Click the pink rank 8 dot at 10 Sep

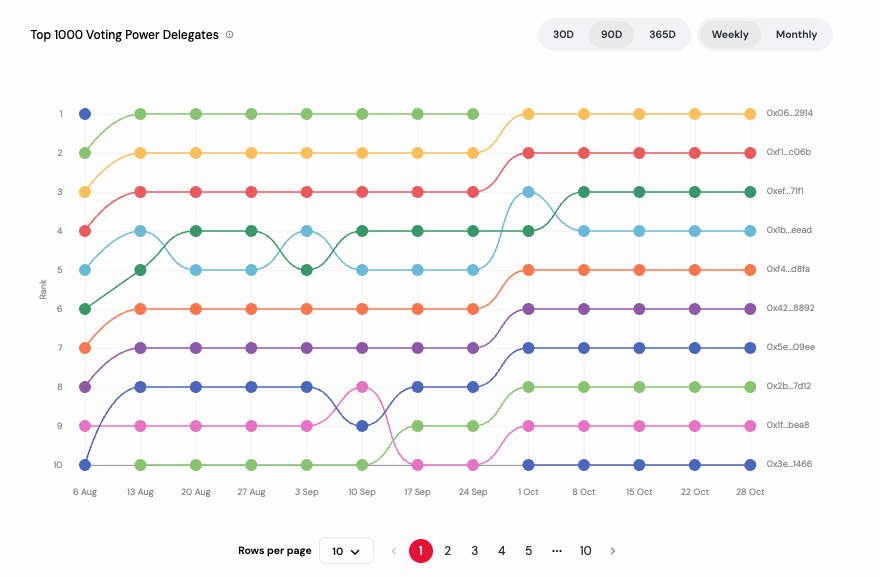pos(362,387)
